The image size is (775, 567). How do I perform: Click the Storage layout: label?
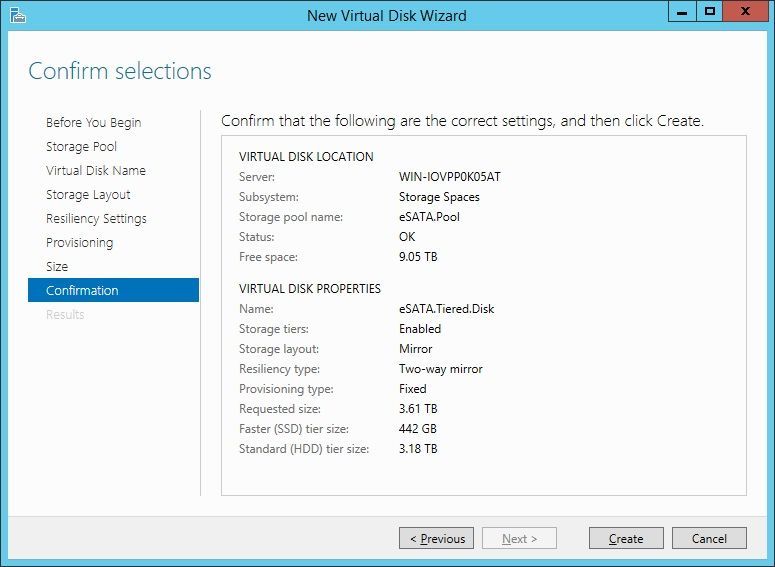coord(279,349)
